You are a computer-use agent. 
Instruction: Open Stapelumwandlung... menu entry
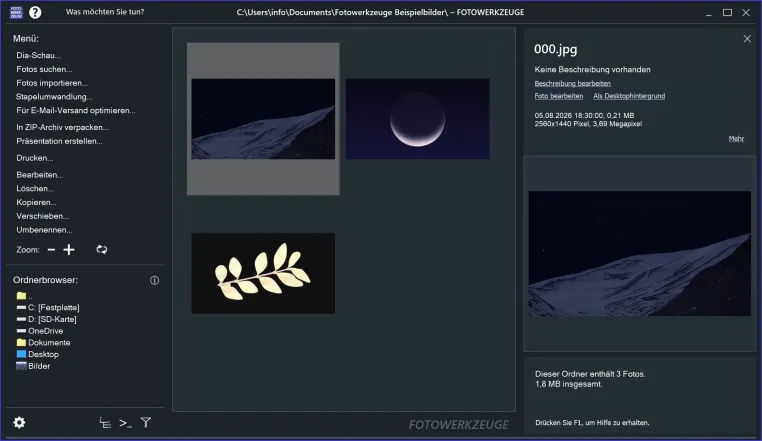coord(54,97)
